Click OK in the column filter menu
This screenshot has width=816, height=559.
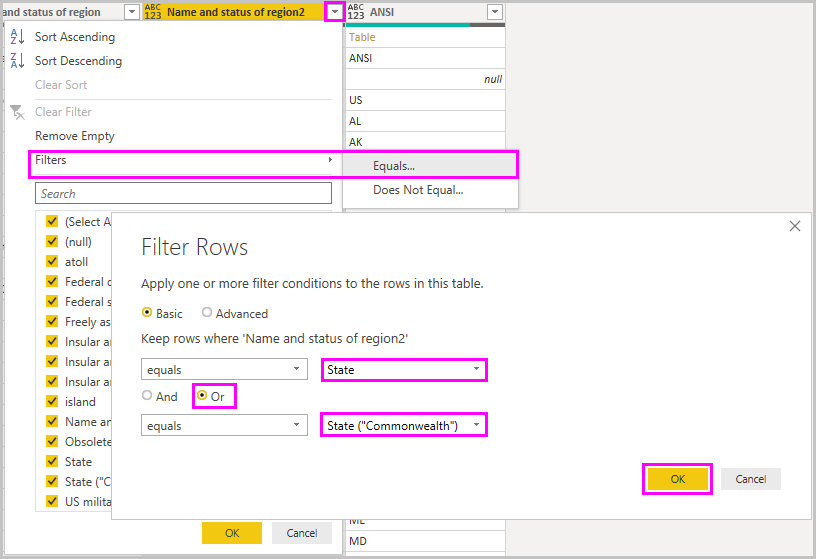pos(232,533)
